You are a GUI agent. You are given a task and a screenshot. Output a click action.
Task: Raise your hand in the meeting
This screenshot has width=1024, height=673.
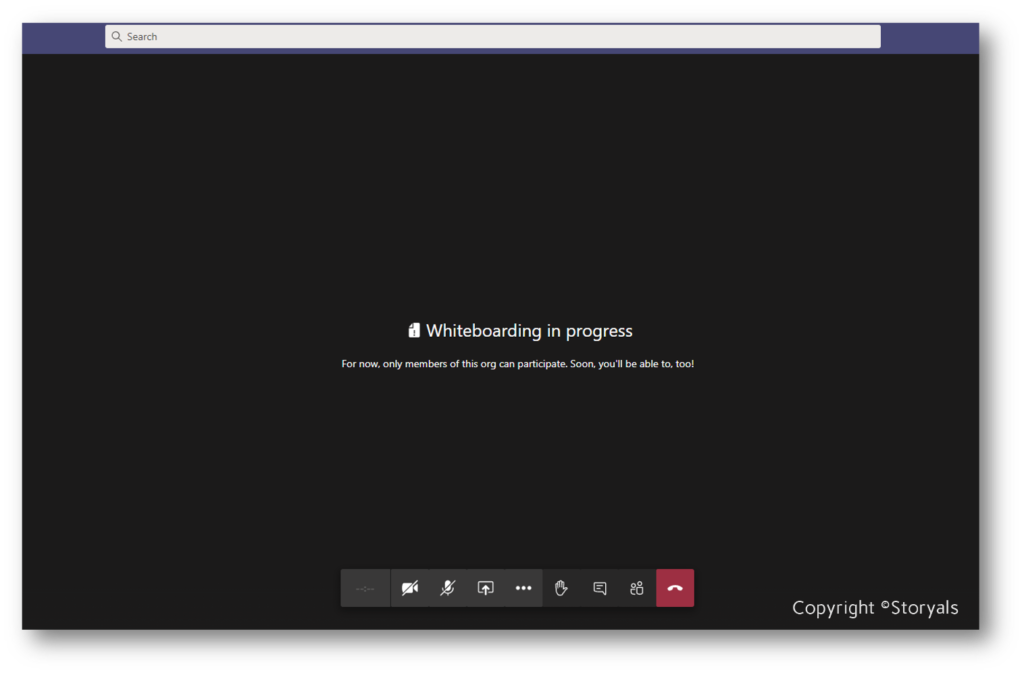(x=561, y=588)
